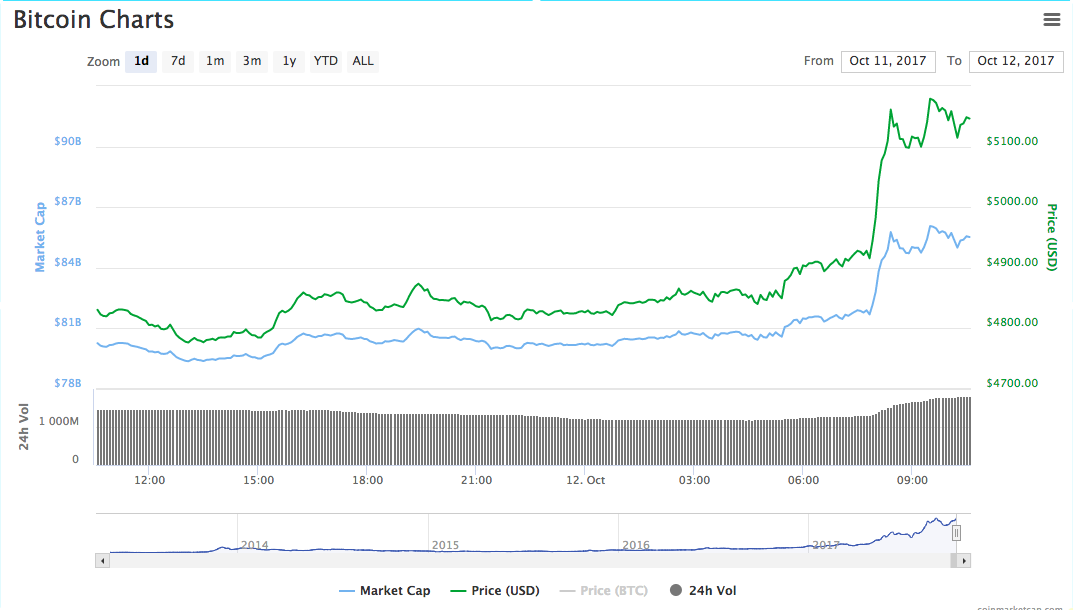
Task: Click the $5100.00 price axis label
Action: point(1012,141)
